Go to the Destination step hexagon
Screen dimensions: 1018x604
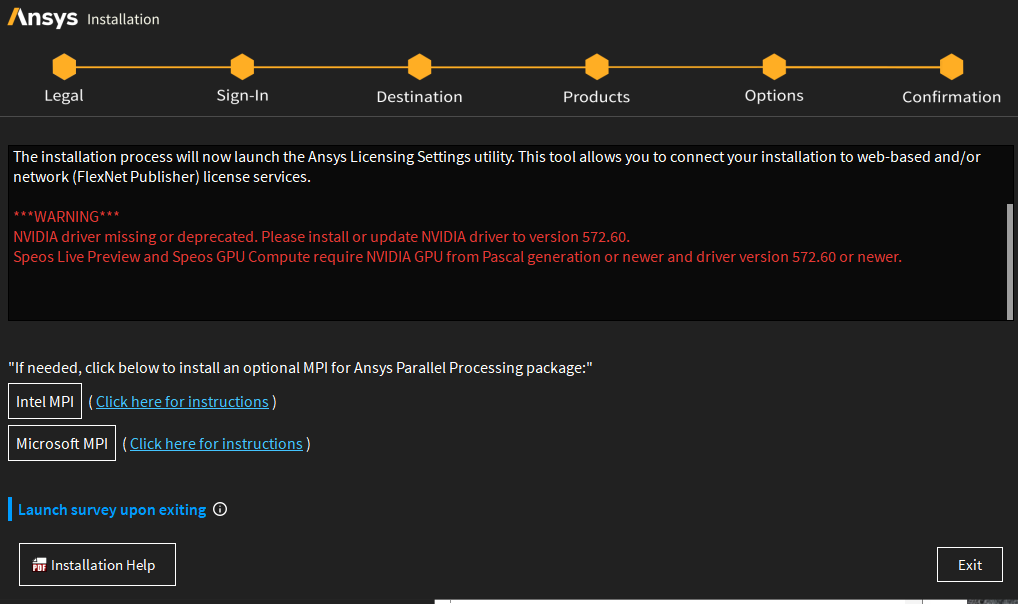419,67
